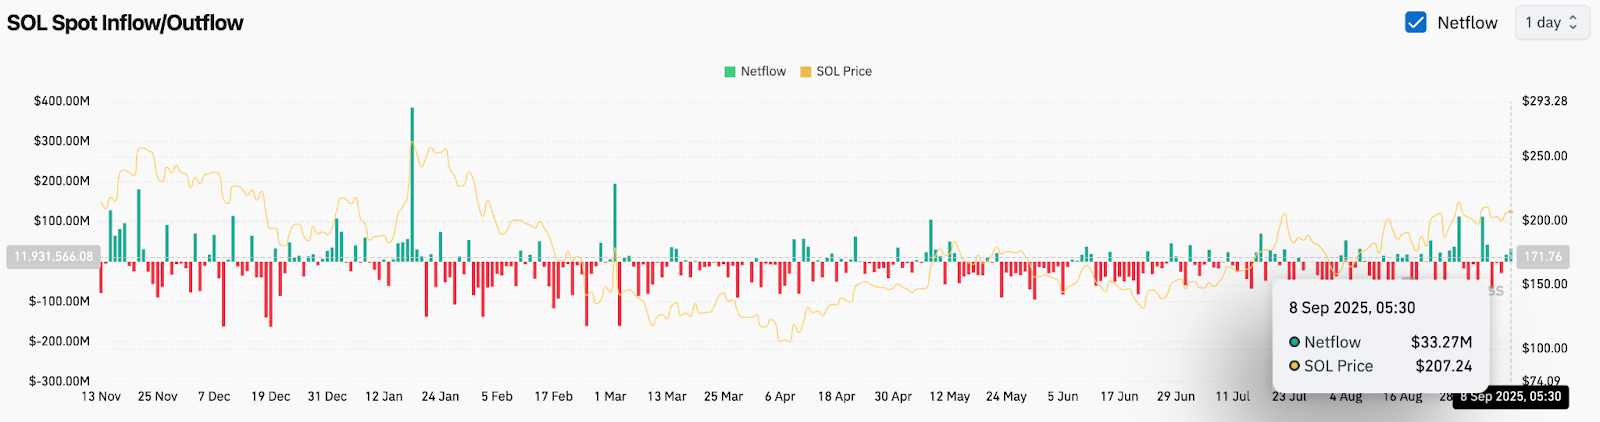Click the SOL Spot Inflow/Outflow title
The height and width of the screenshot is (422, 1600).
point(125,23)
